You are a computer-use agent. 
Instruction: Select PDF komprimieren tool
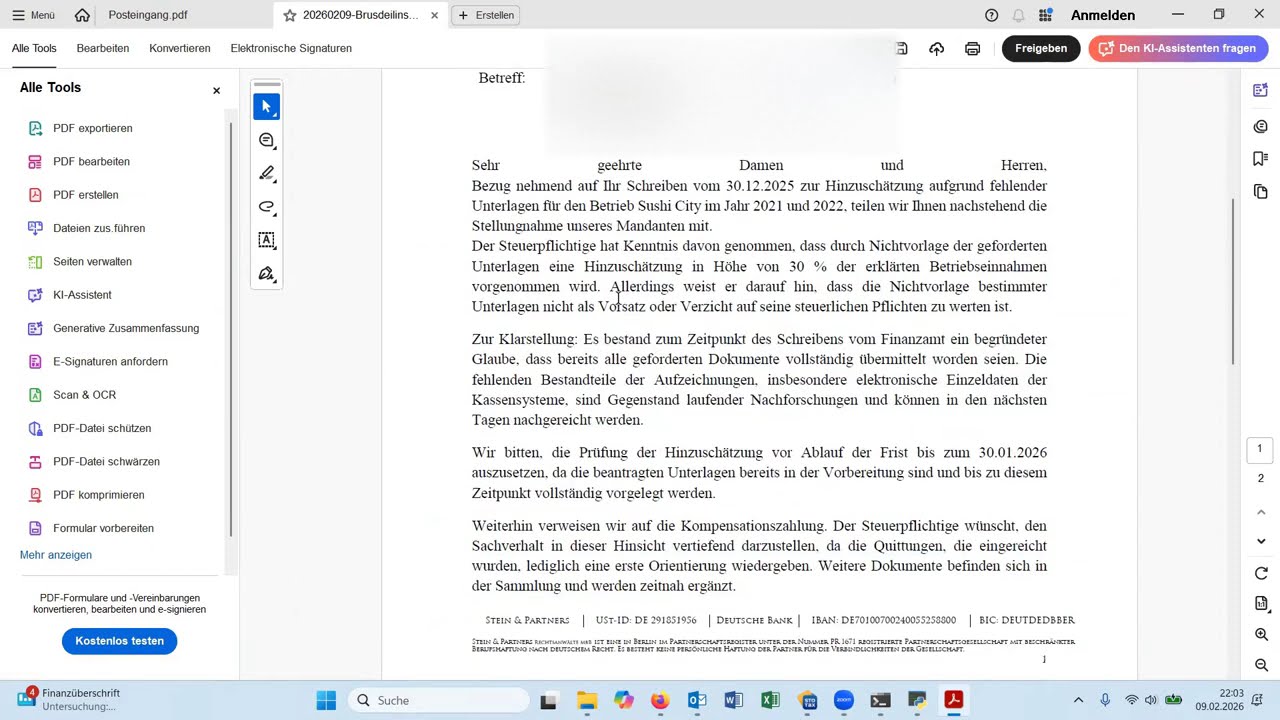98,495
